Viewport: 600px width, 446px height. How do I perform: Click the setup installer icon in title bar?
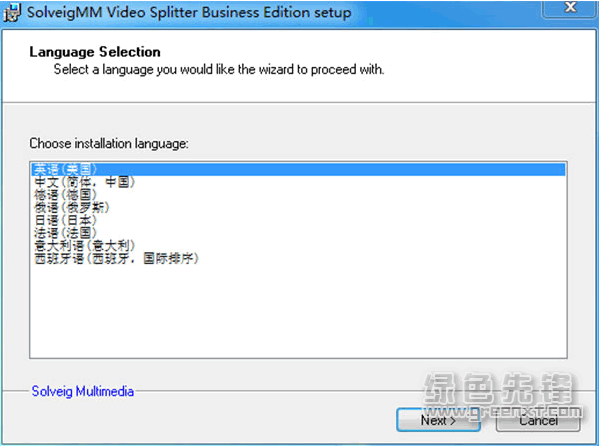click(x=11, y=13)
